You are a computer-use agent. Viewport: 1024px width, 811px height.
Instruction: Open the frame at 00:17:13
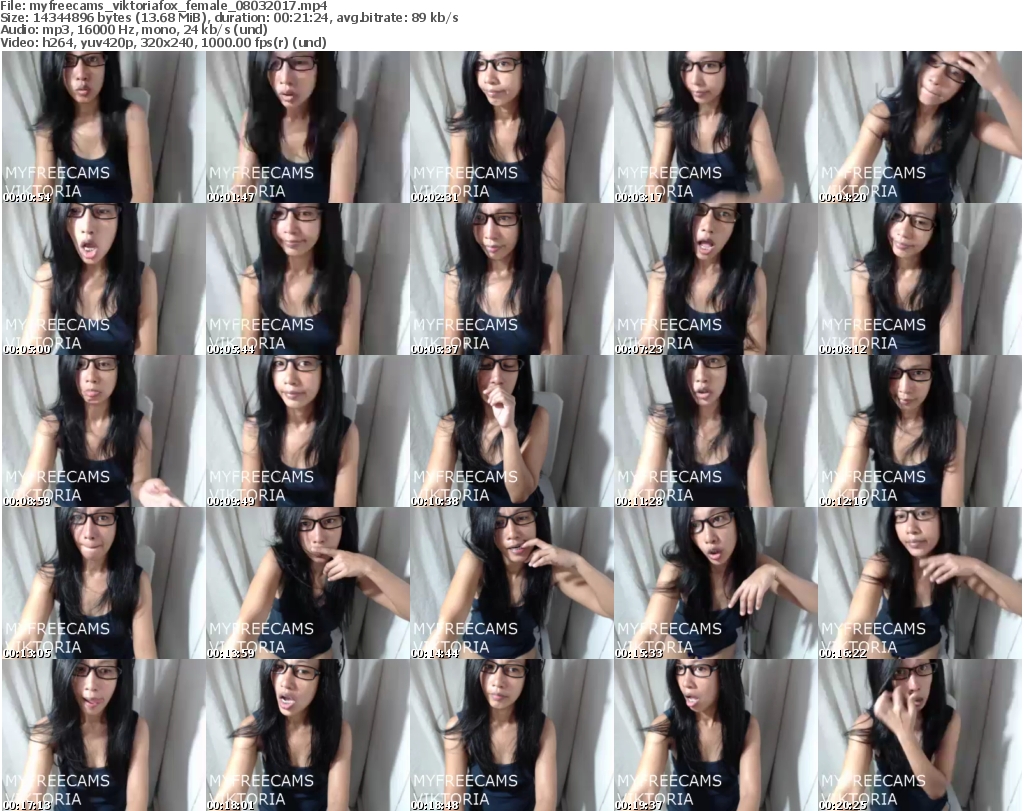(103, 735)
